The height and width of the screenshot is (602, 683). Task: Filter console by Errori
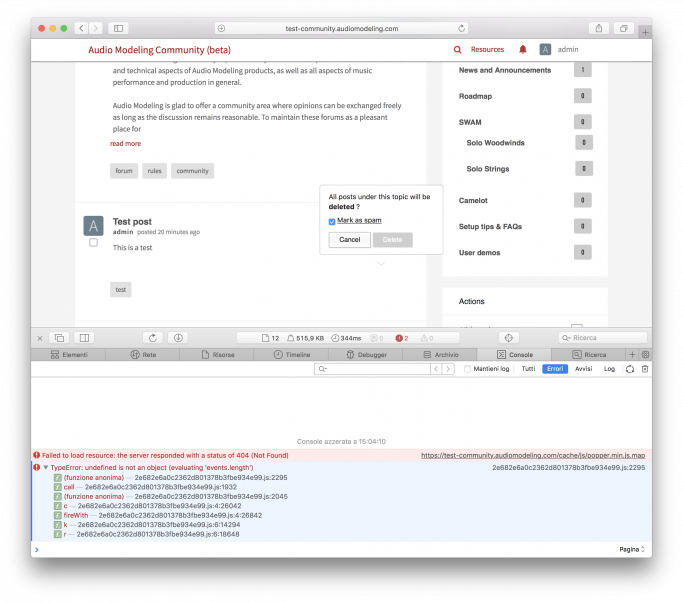555,369
